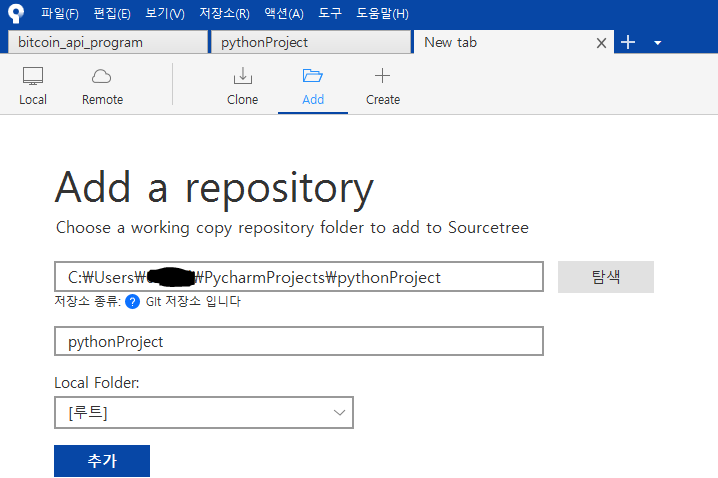The image size is (718, 478).
Task: Show Local repositories
Action: point(33,86)
